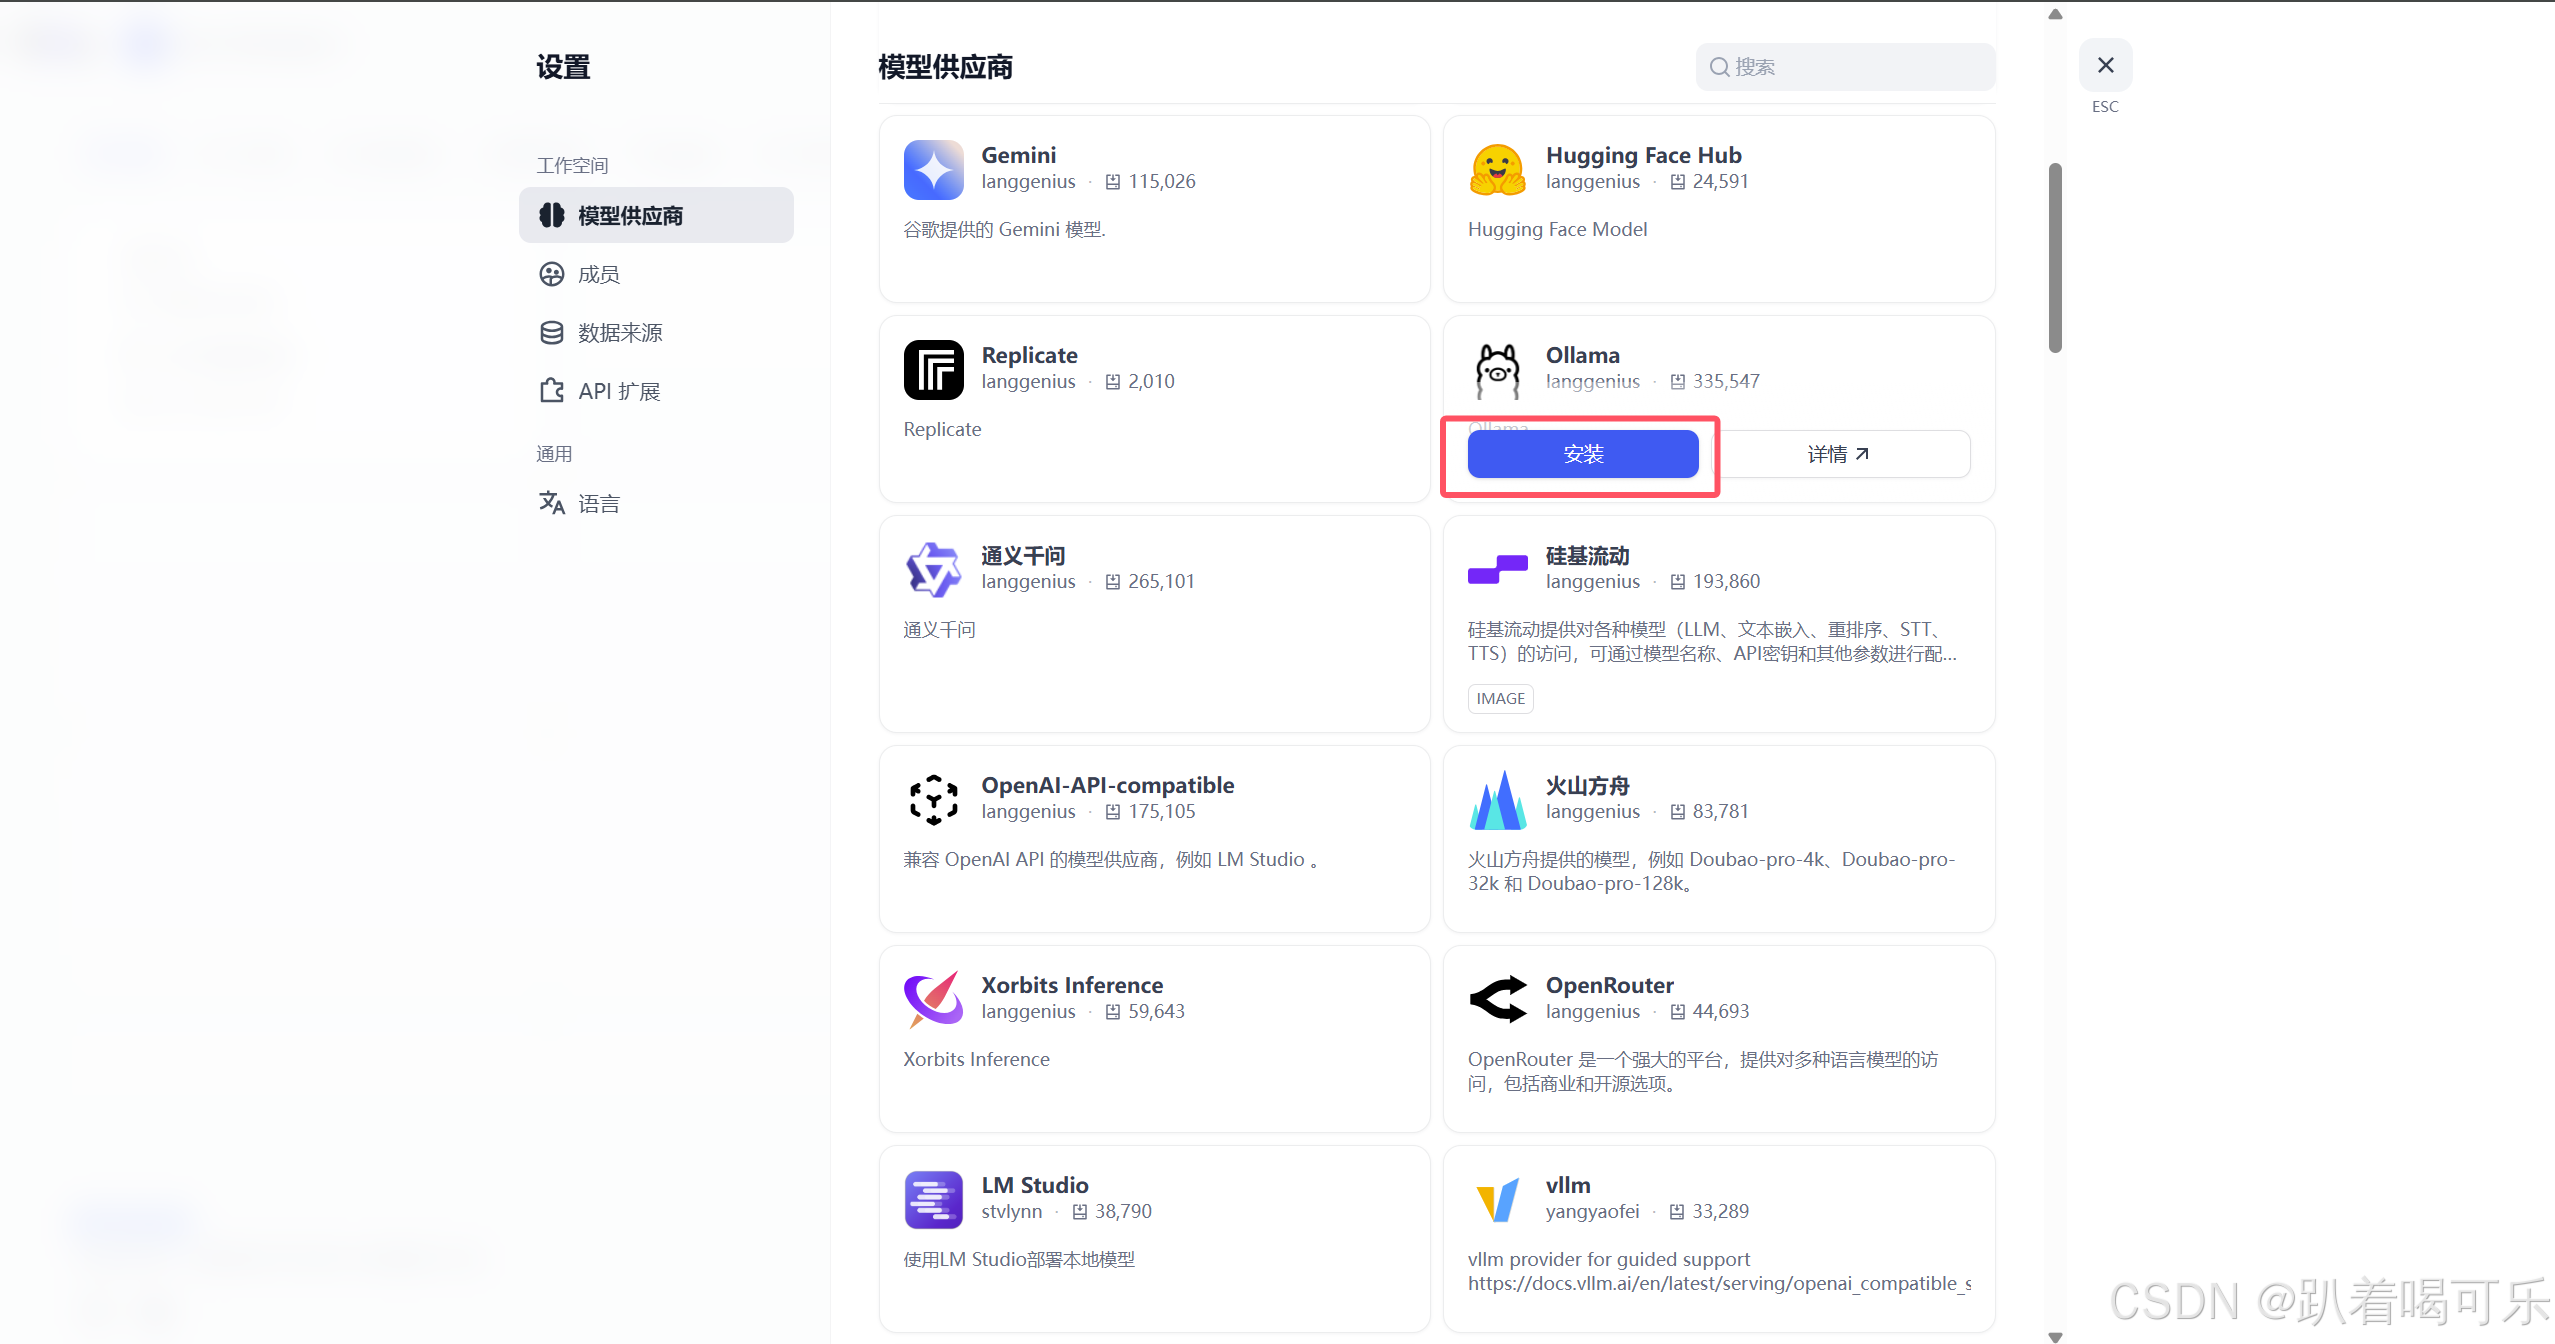This screenshot has width=2555, height=1344.
Task: Click the OpenRouter arrow logo
Action: tap(1497, 999)
